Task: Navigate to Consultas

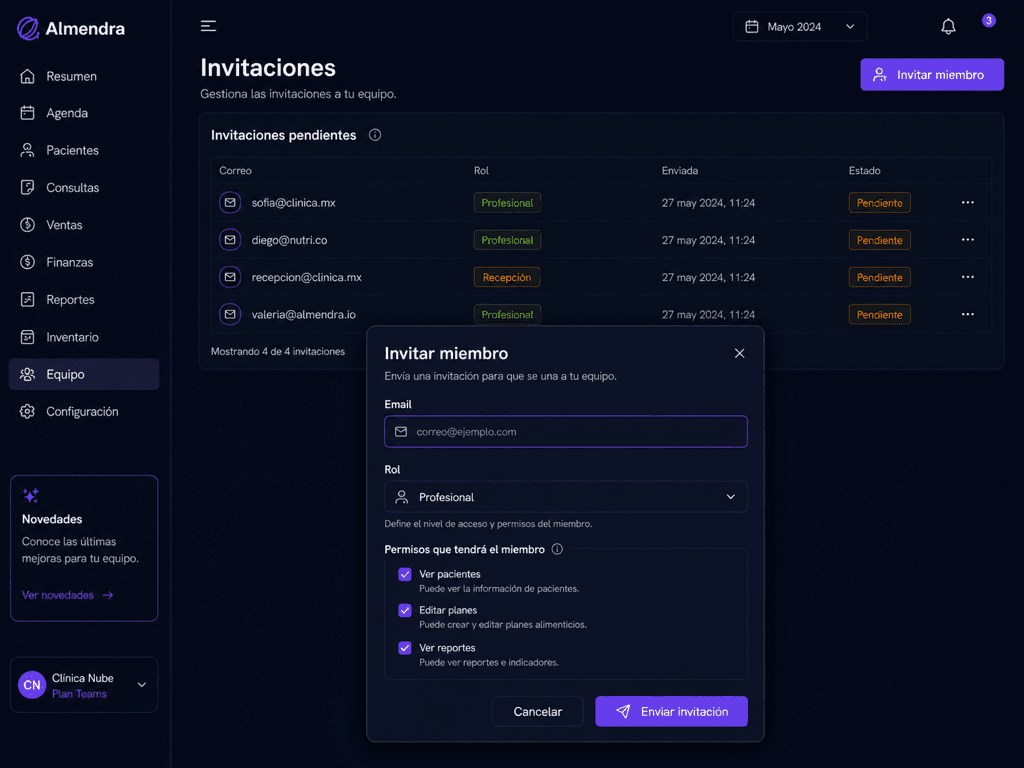Action: 84,187
